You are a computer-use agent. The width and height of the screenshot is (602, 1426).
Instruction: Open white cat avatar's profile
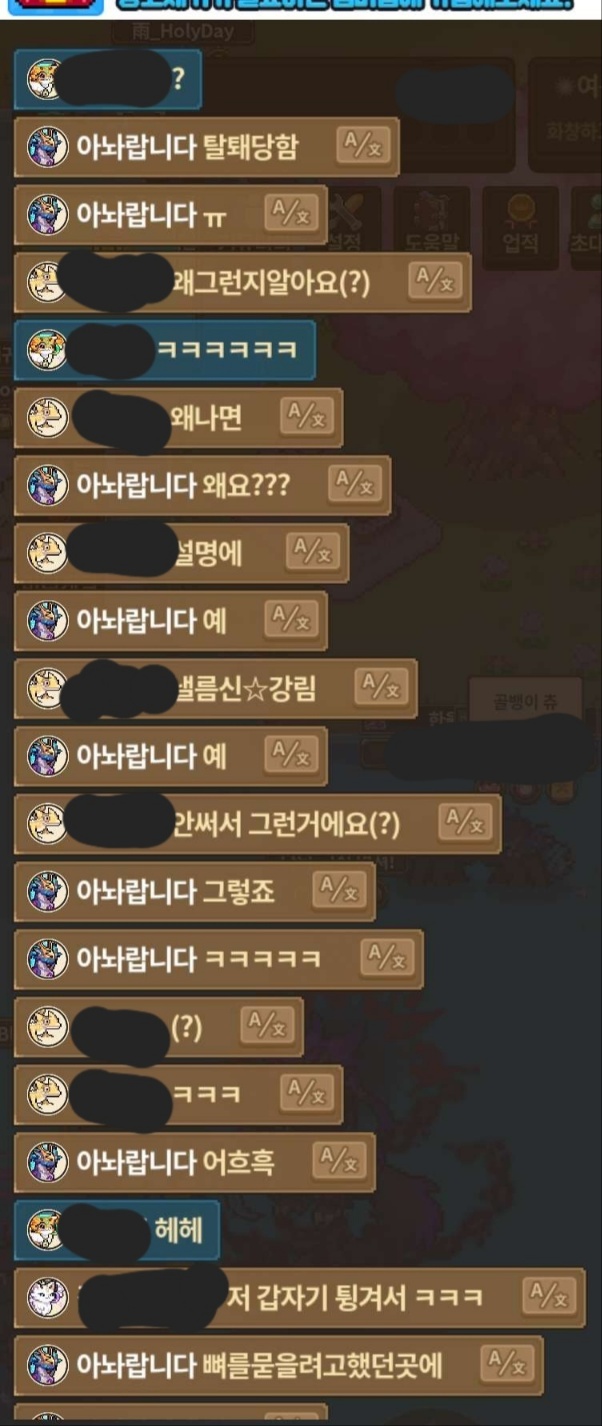pos(47,1297)
